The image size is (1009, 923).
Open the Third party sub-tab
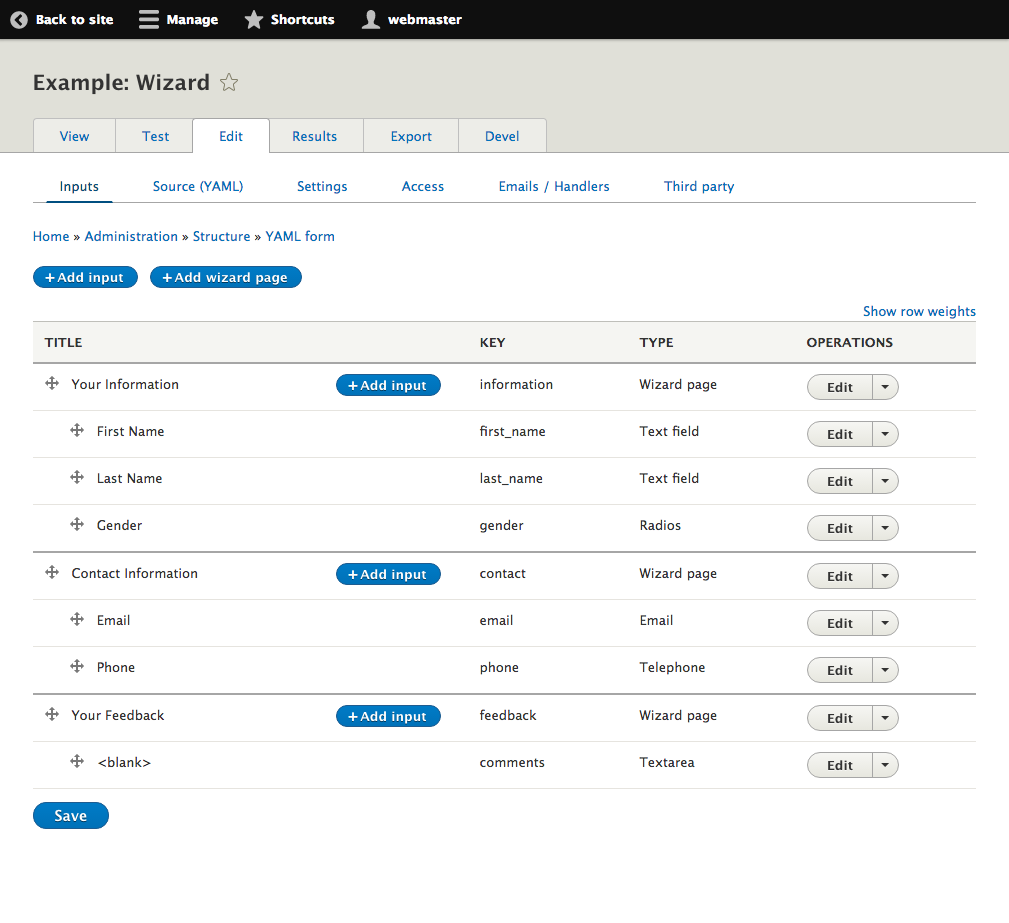(699, 186)
